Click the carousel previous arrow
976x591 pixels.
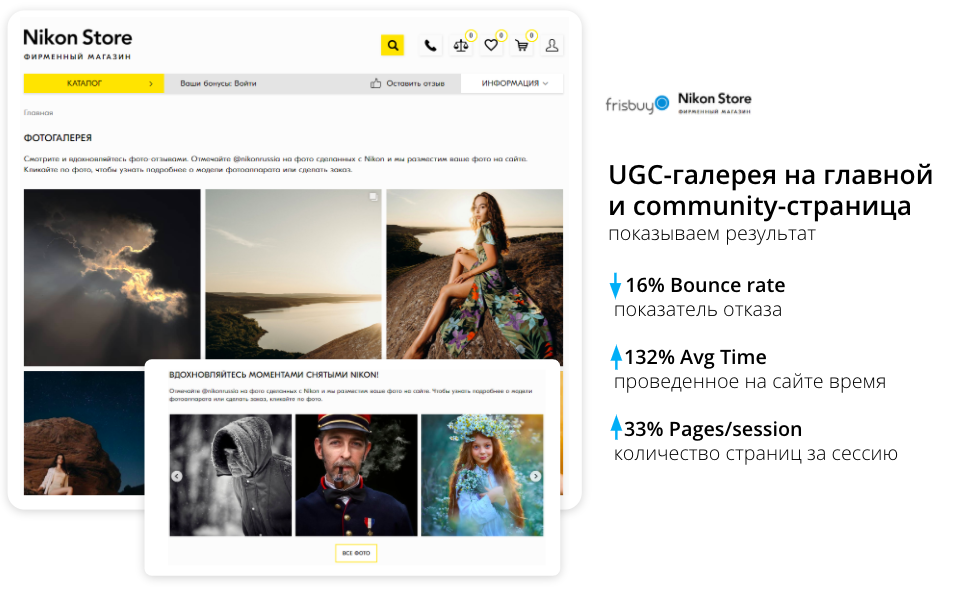coord(177,476)
